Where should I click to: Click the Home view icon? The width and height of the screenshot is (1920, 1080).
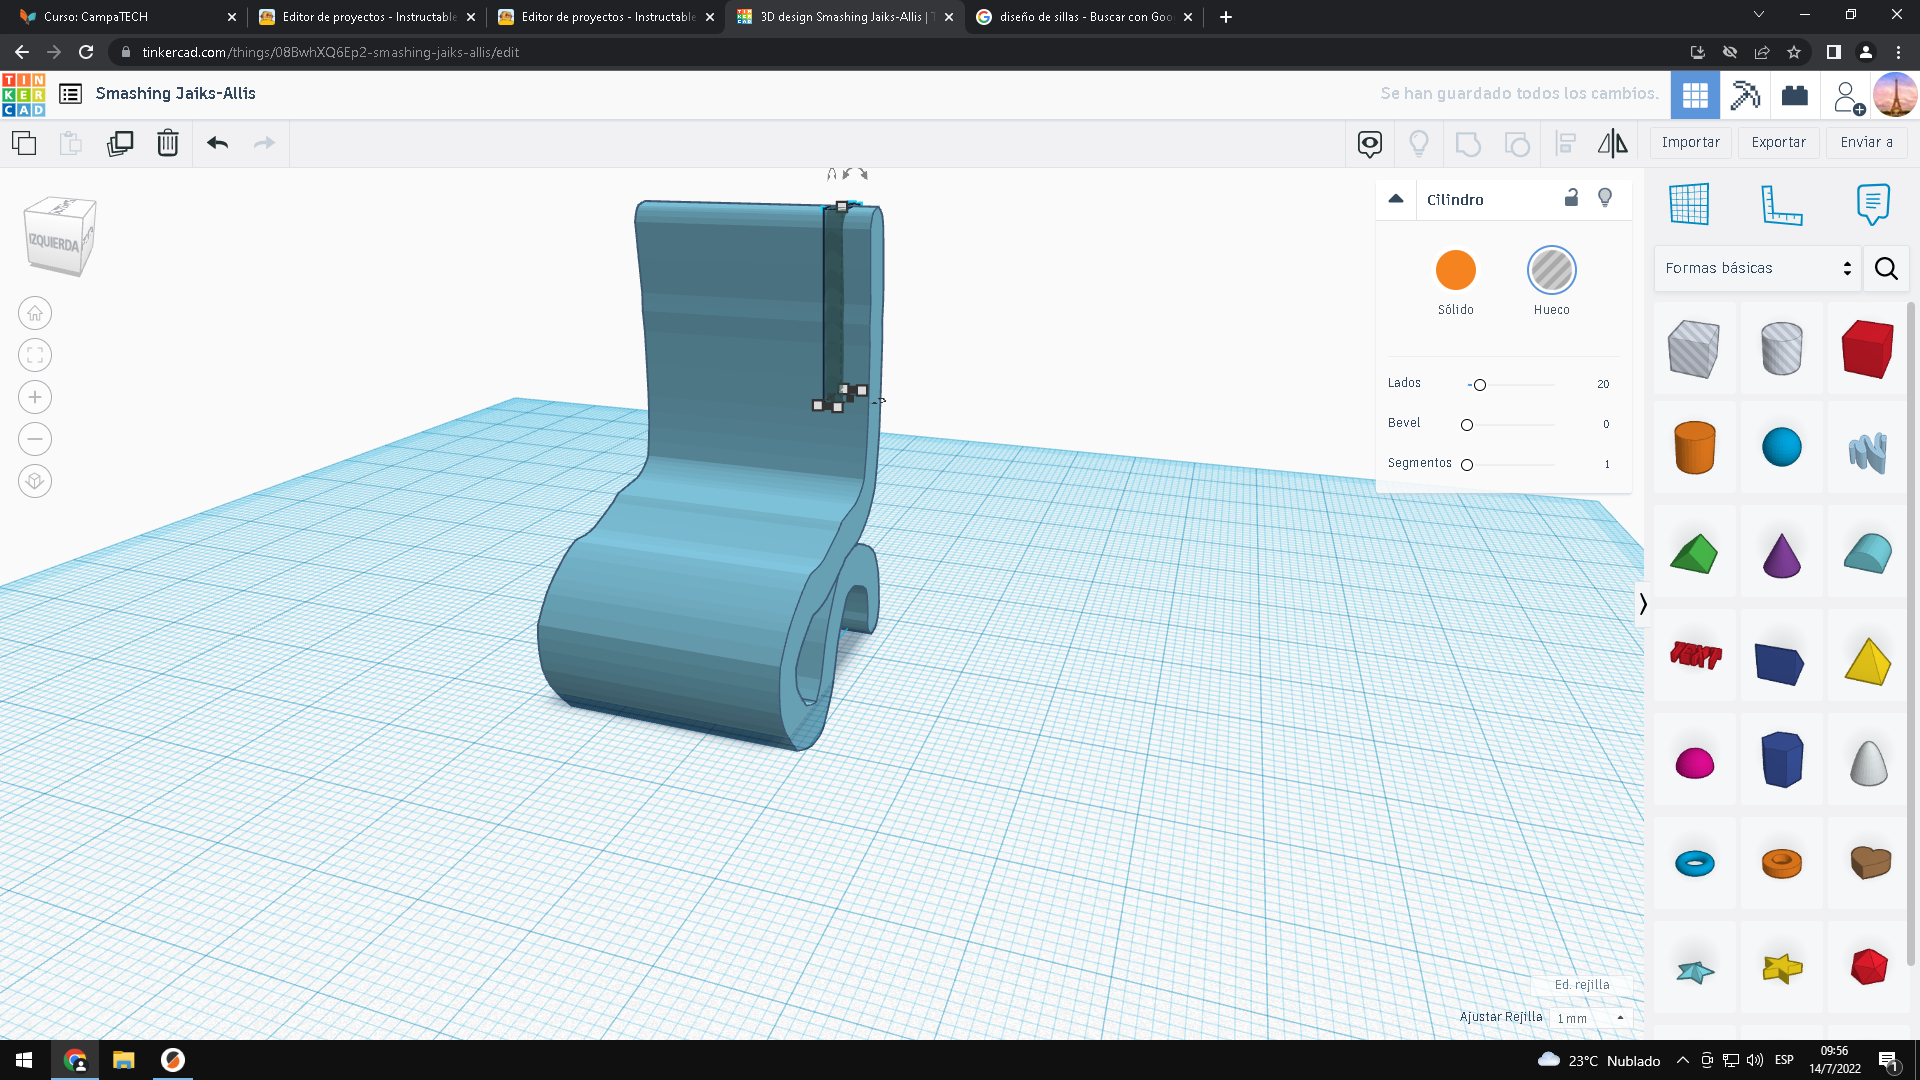(x=35, y=313)
